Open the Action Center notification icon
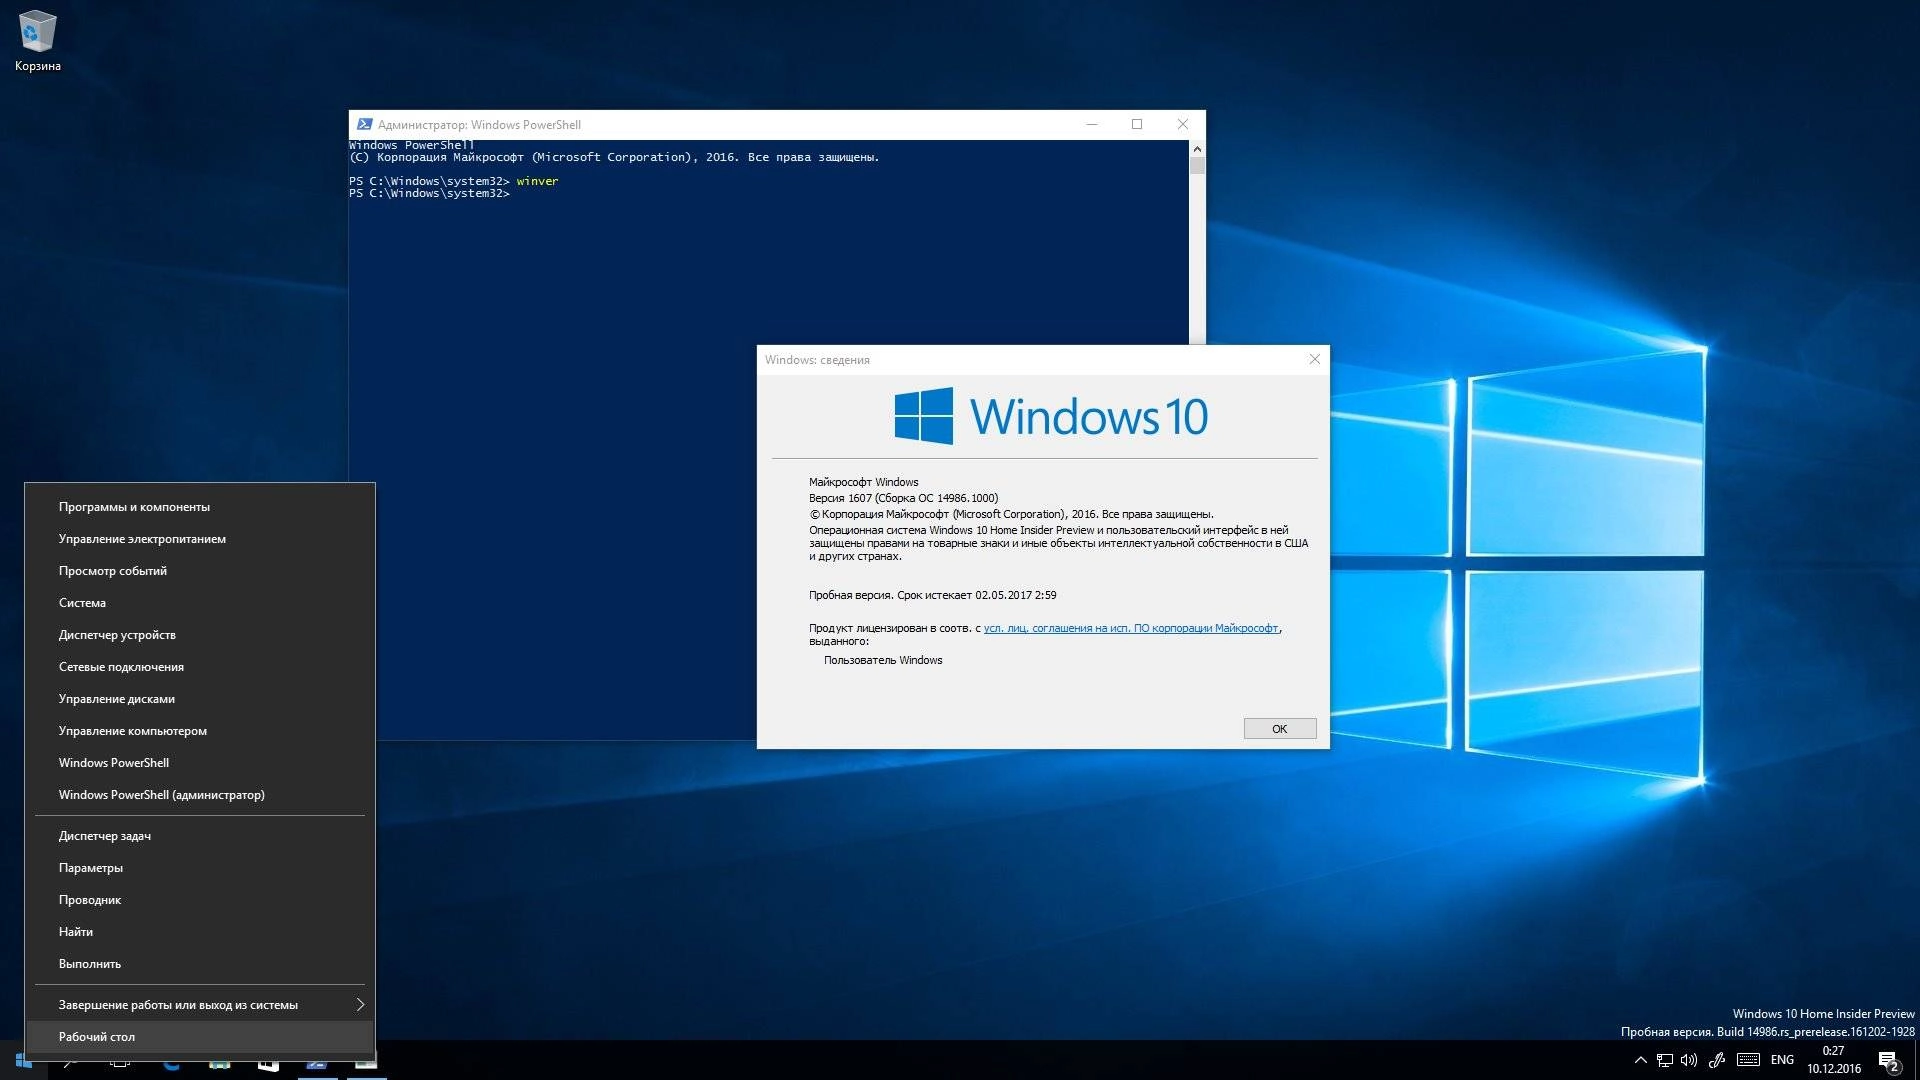 [1889, 1061]
